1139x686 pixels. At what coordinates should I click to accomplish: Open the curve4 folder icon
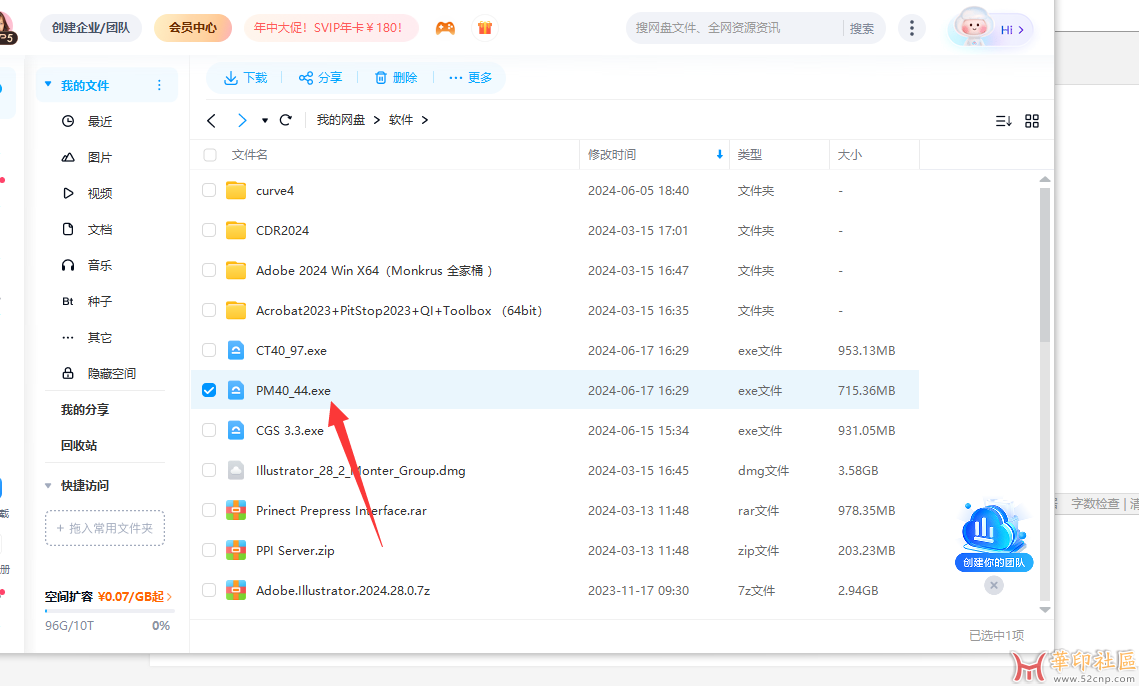[x=236, y=190]
